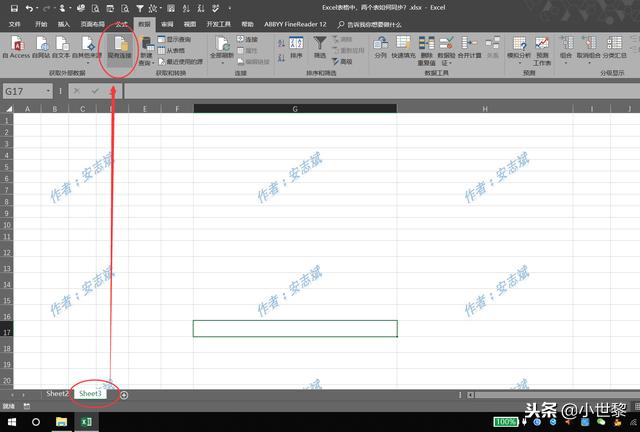Viewport: 640px width, 432px height.
Task: Click the Excel icon on taskbar
Action: click(86, 422)
